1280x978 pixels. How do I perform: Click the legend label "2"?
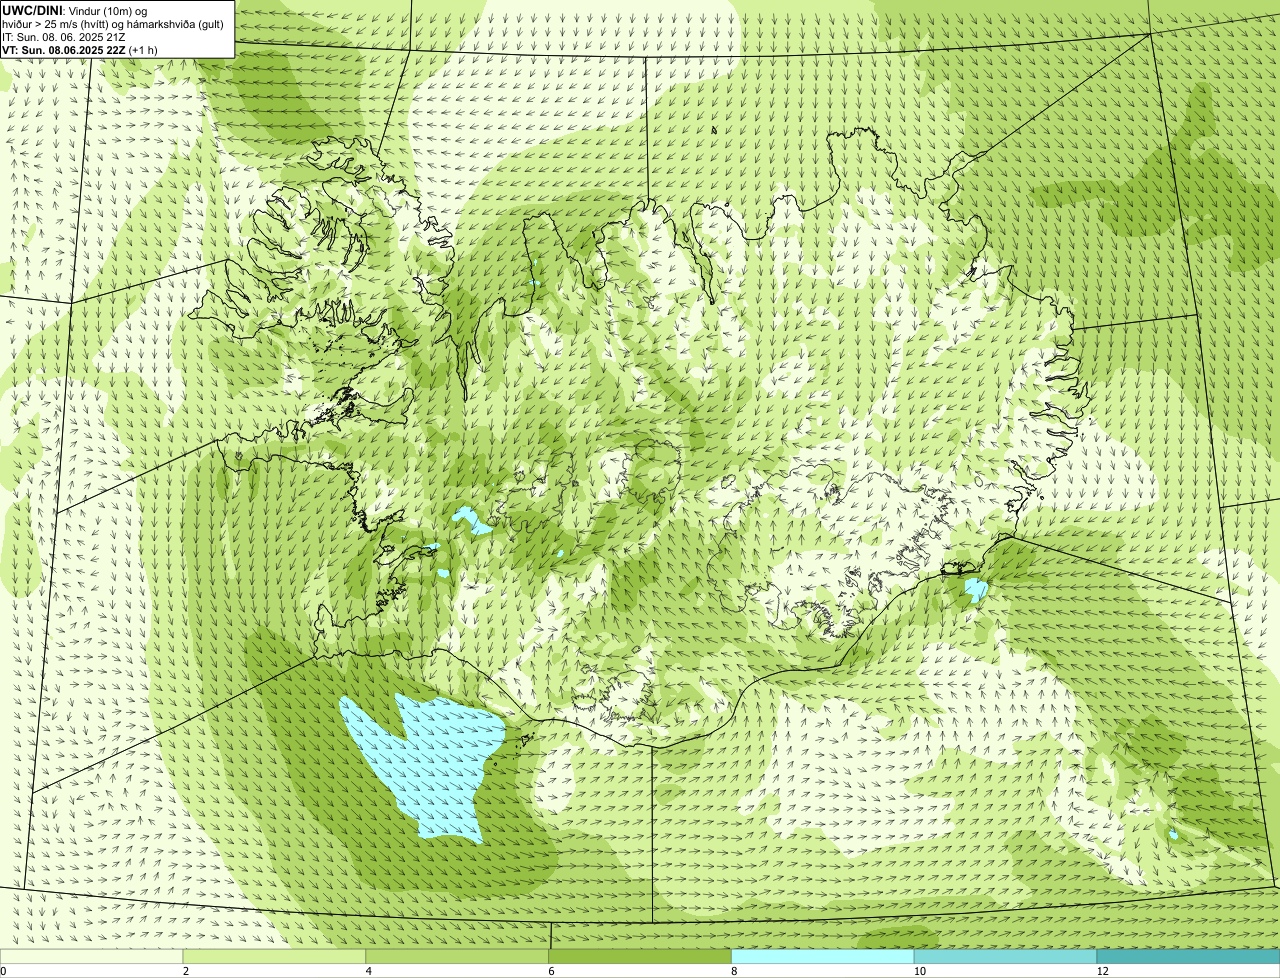tap(186, 971)
